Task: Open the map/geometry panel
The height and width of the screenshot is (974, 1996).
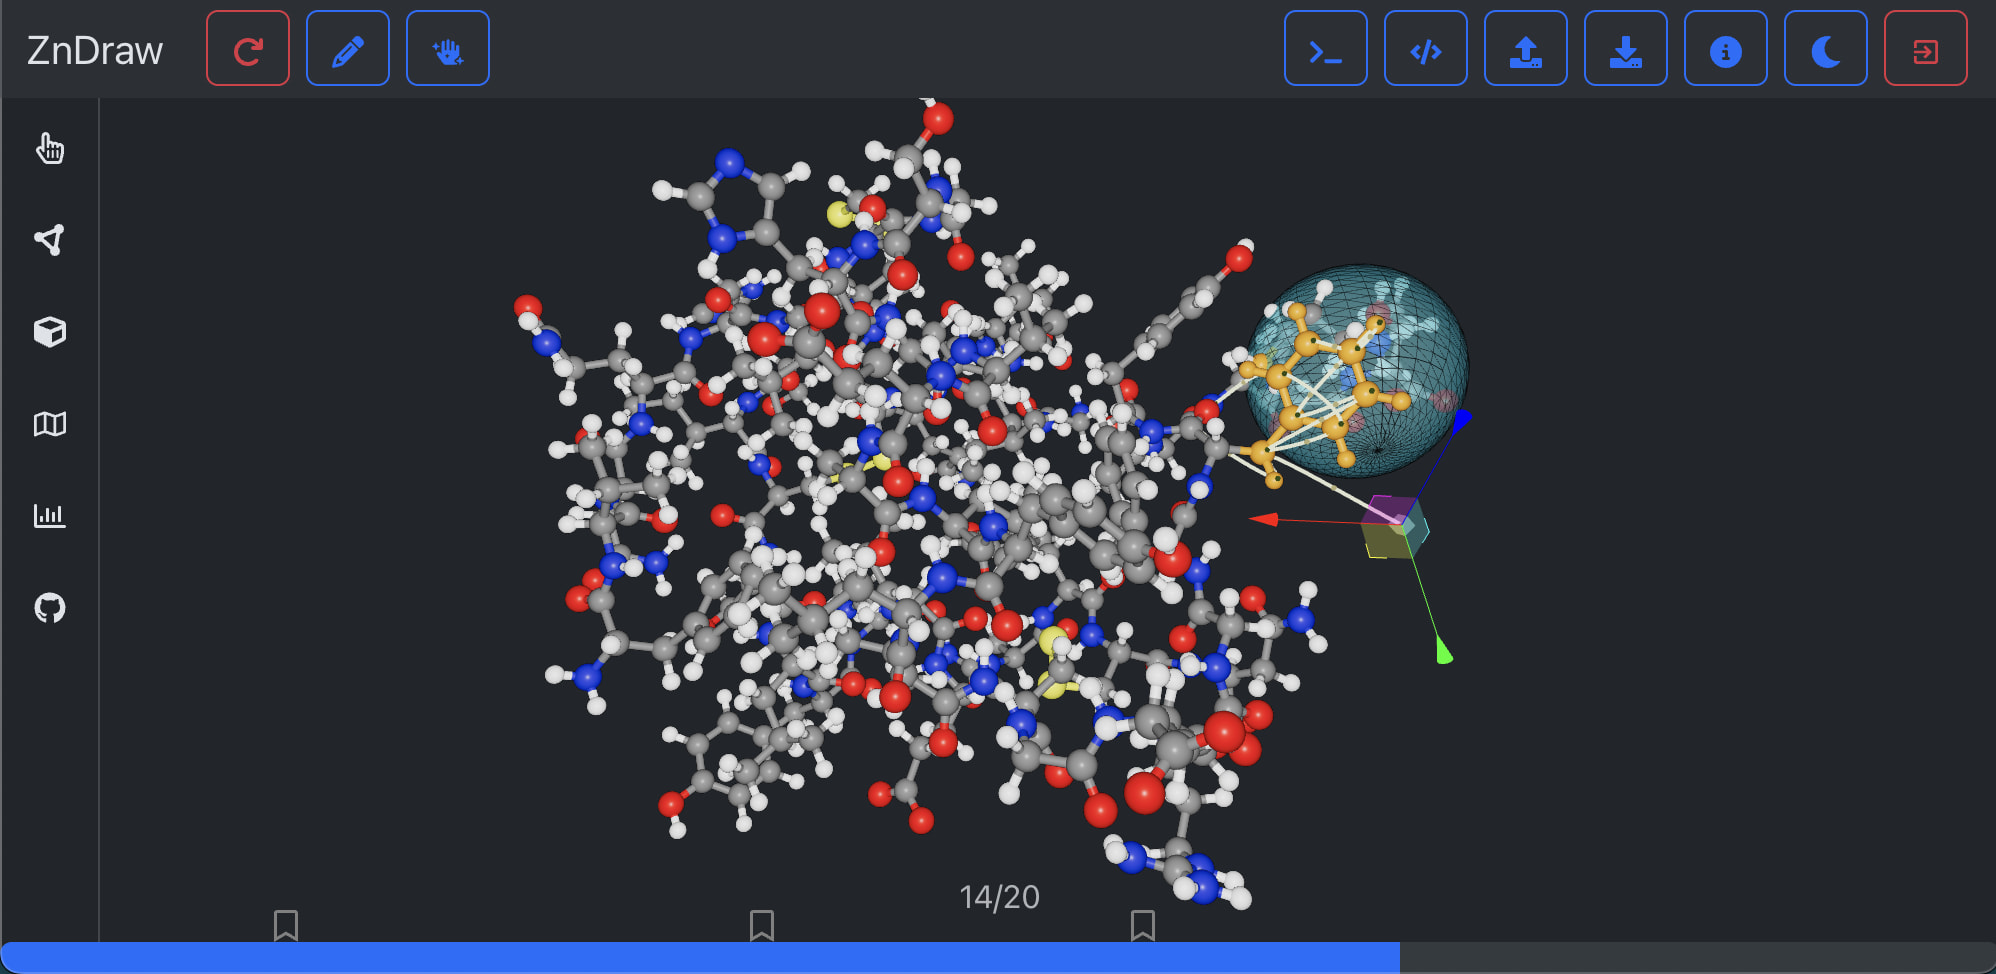Action: (51, 424)
